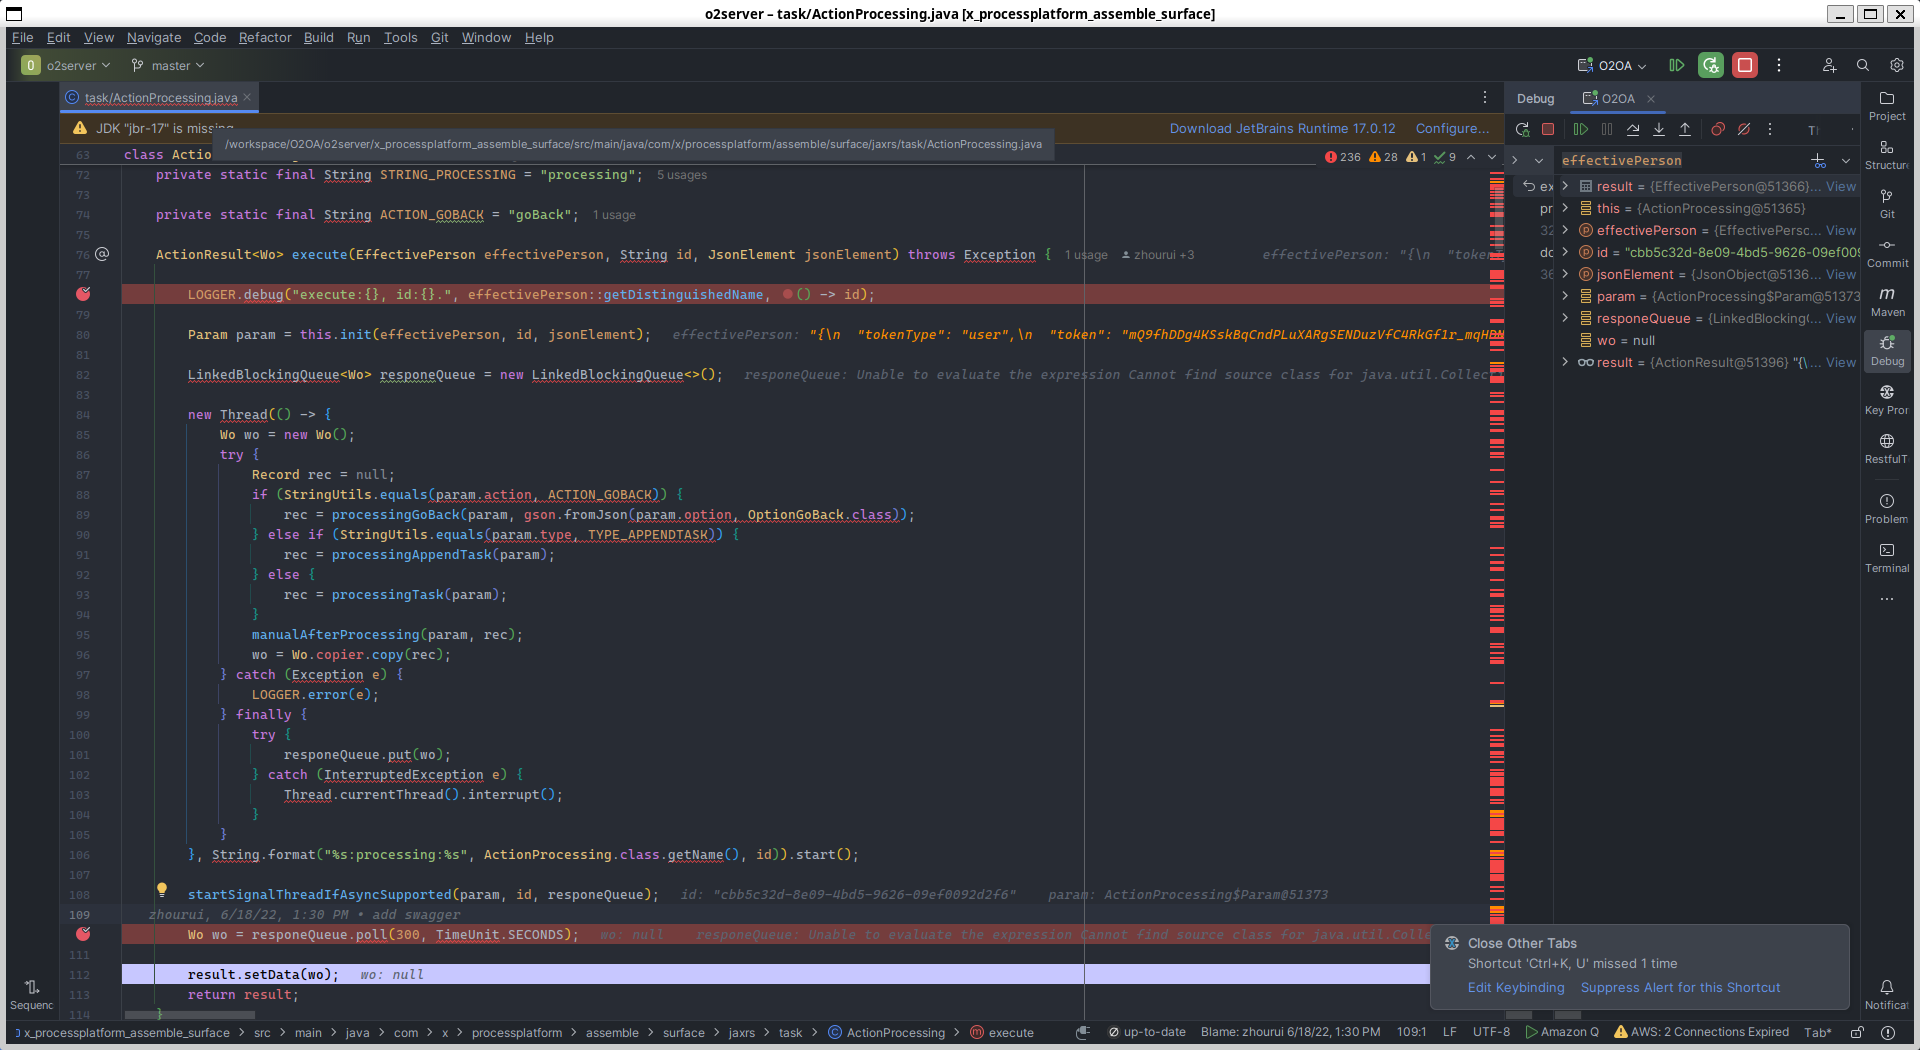Add expression to watches

(x=1818, y=161)
